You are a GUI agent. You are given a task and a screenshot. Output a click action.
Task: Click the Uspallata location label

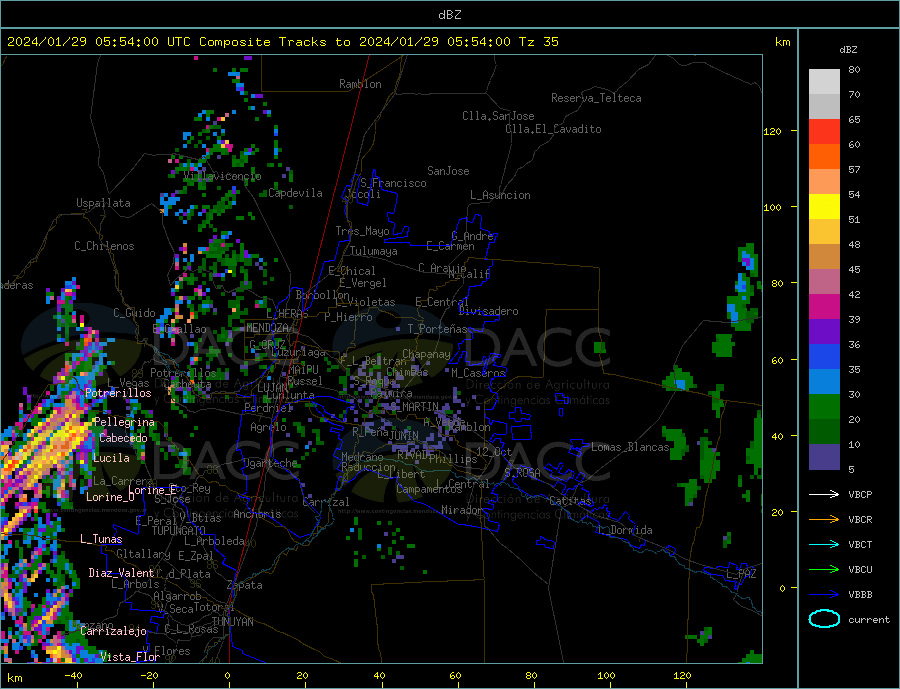tap(103, 203)
